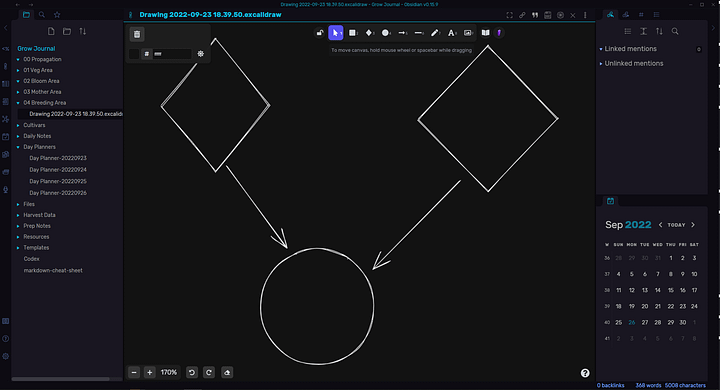Click the TODAY calendar button
This screenshot has height=390, width=720.
coord(676,225)
